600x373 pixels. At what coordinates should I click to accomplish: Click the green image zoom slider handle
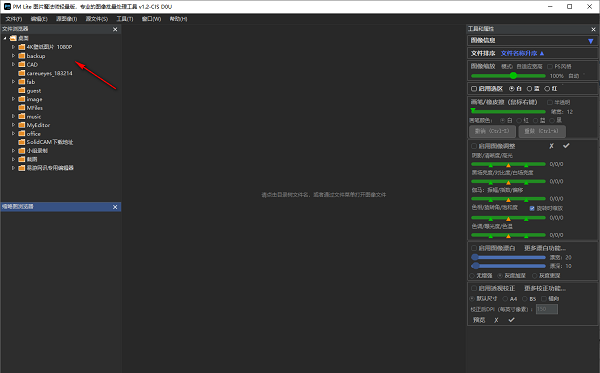(x=513, y=76)
